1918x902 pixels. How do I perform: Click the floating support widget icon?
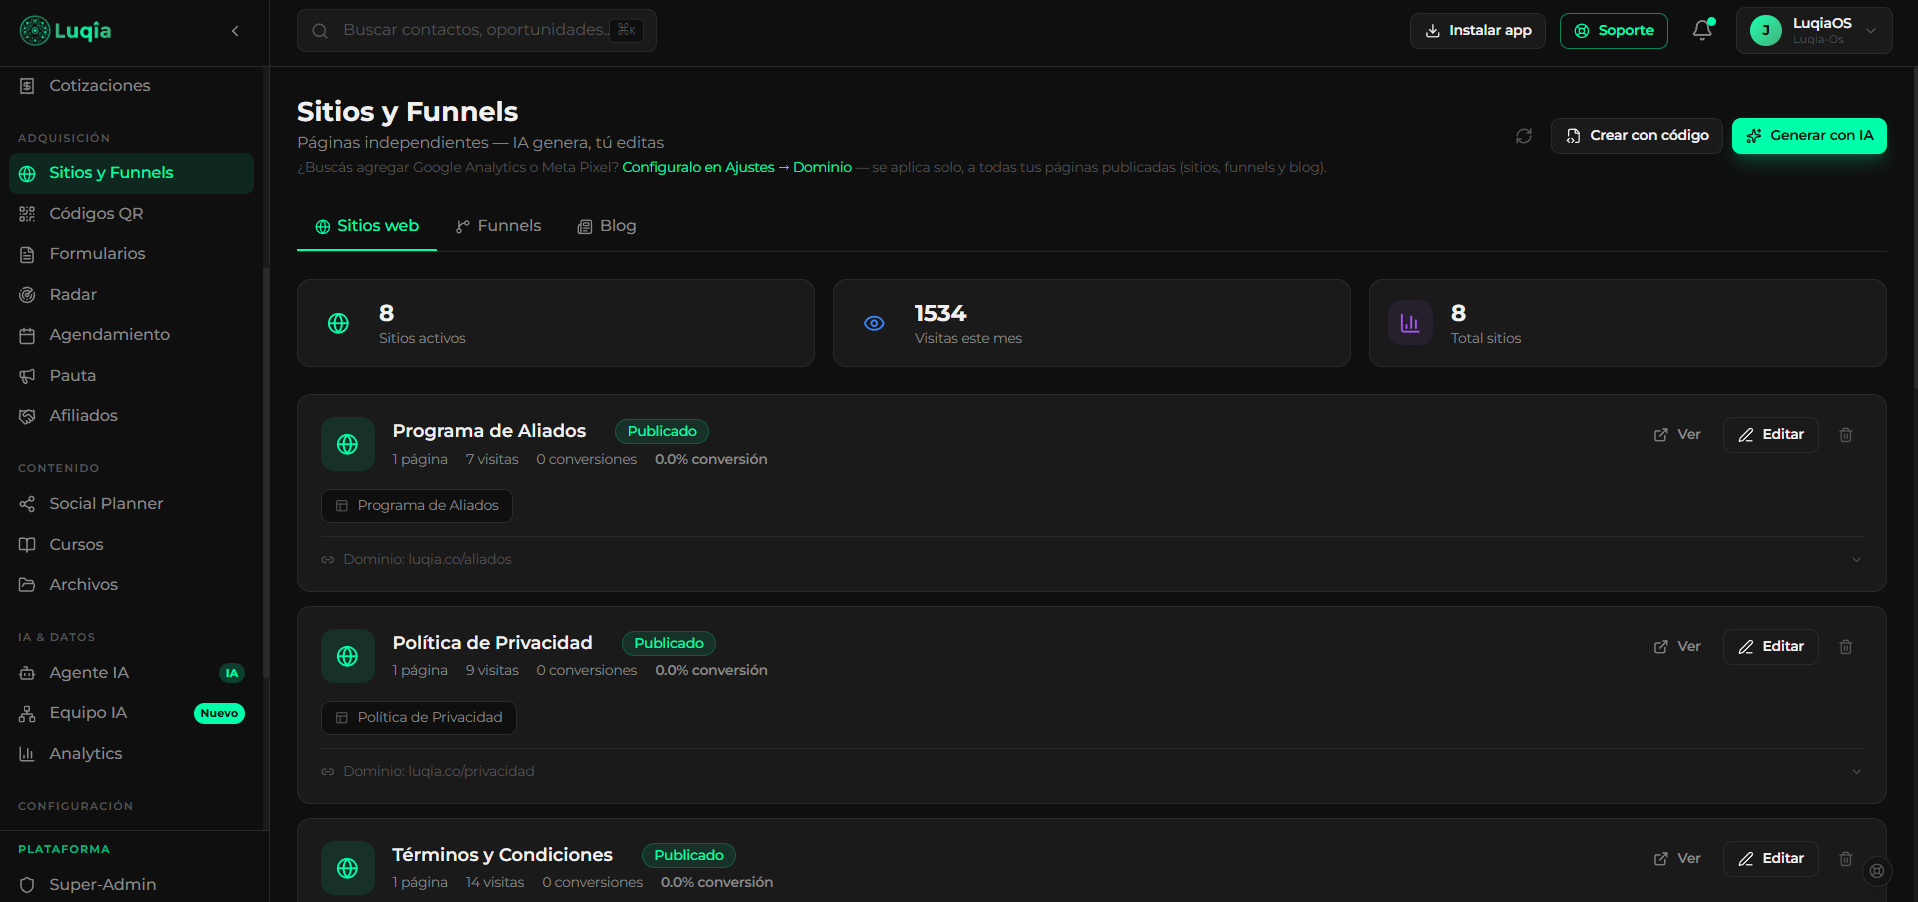click(1877, 871)
